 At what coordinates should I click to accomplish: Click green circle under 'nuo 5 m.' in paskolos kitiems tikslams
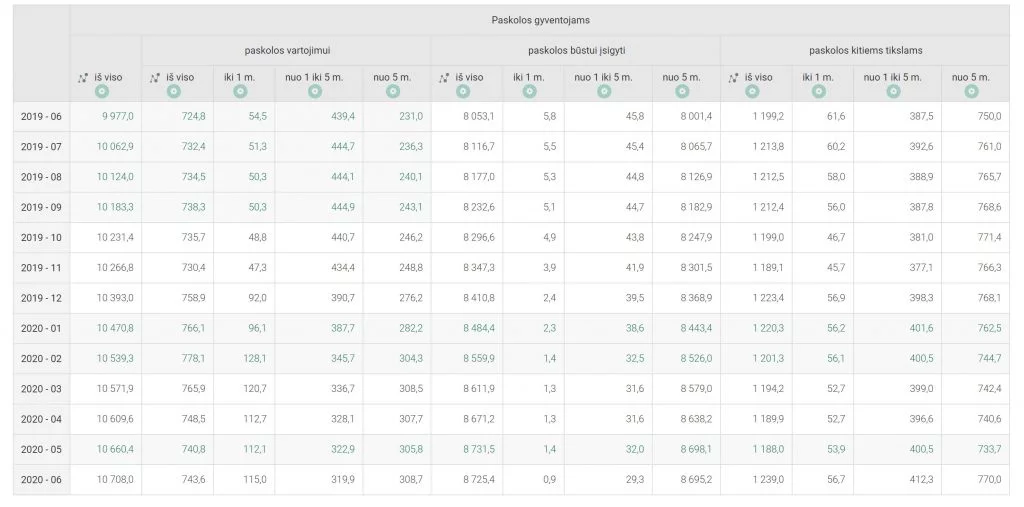point(971,91)
